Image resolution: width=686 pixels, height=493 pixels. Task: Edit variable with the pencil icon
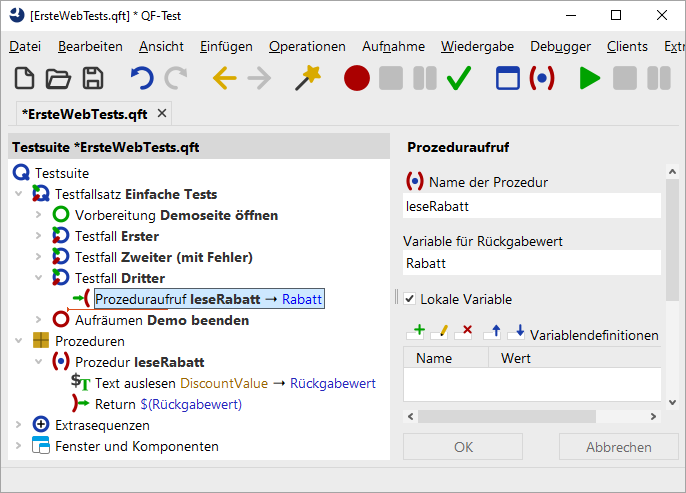[439, 332]
